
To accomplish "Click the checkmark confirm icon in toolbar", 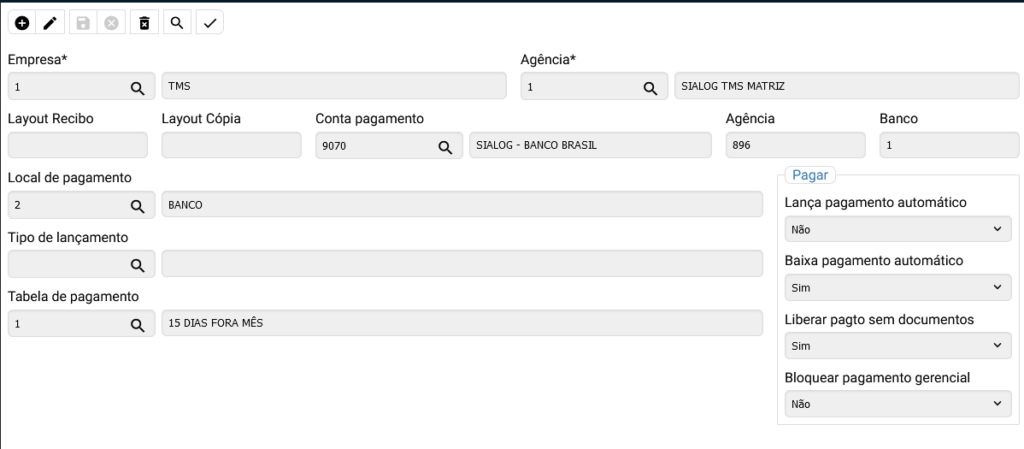I will tap(209, 23).
